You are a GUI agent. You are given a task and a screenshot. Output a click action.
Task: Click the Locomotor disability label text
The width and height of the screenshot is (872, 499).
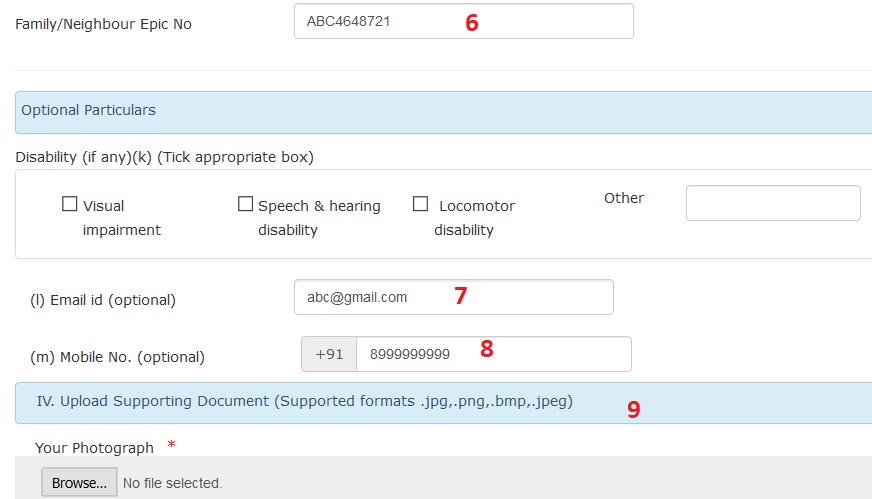click(x=474, y=218)
